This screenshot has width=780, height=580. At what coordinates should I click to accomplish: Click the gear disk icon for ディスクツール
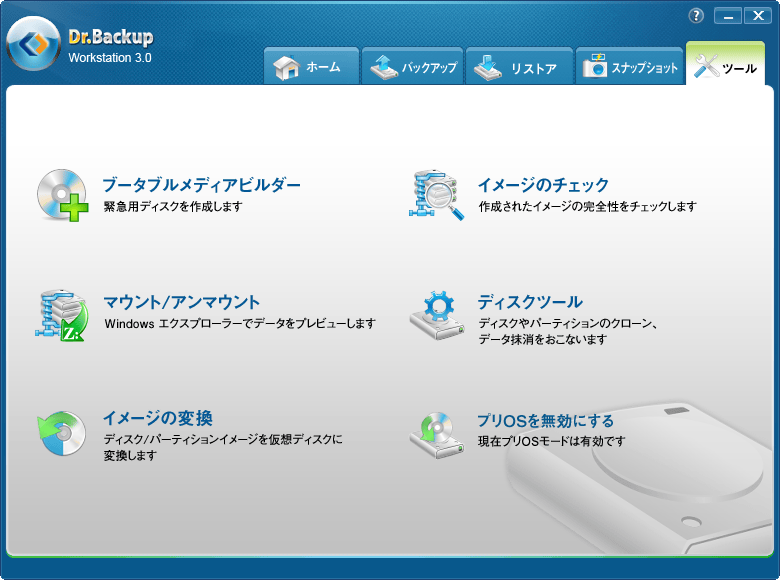[x=437, y=315]
